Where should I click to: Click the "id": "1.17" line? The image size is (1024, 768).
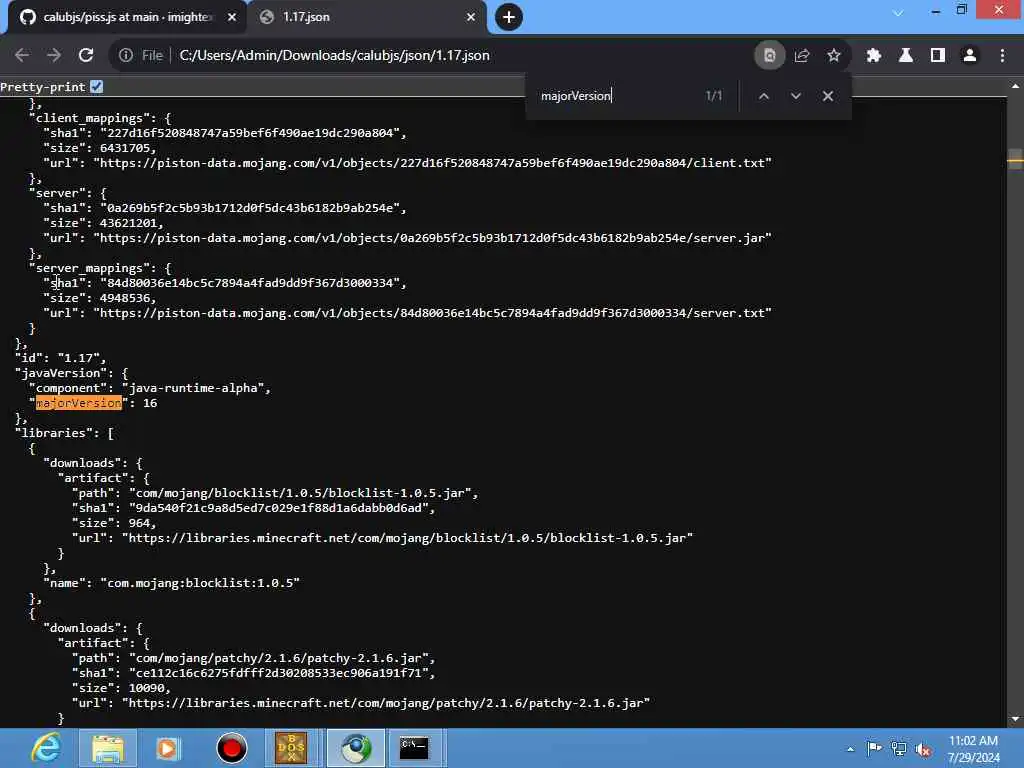[x=60, y=358]
